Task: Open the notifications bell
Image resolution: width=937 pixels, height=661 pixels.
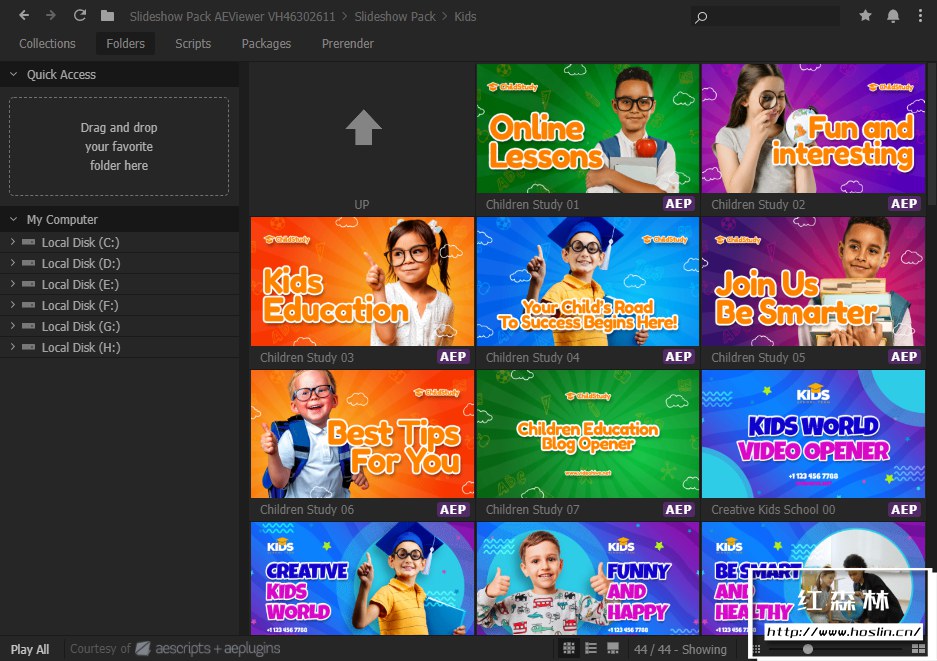Action: click(893, 16)
